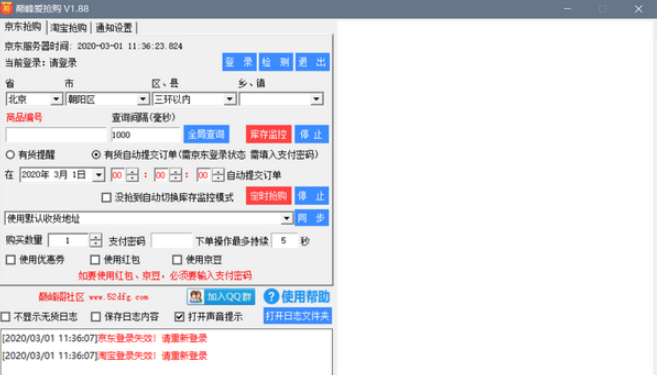Increase the purchase quantity spinner

(96, 237)
